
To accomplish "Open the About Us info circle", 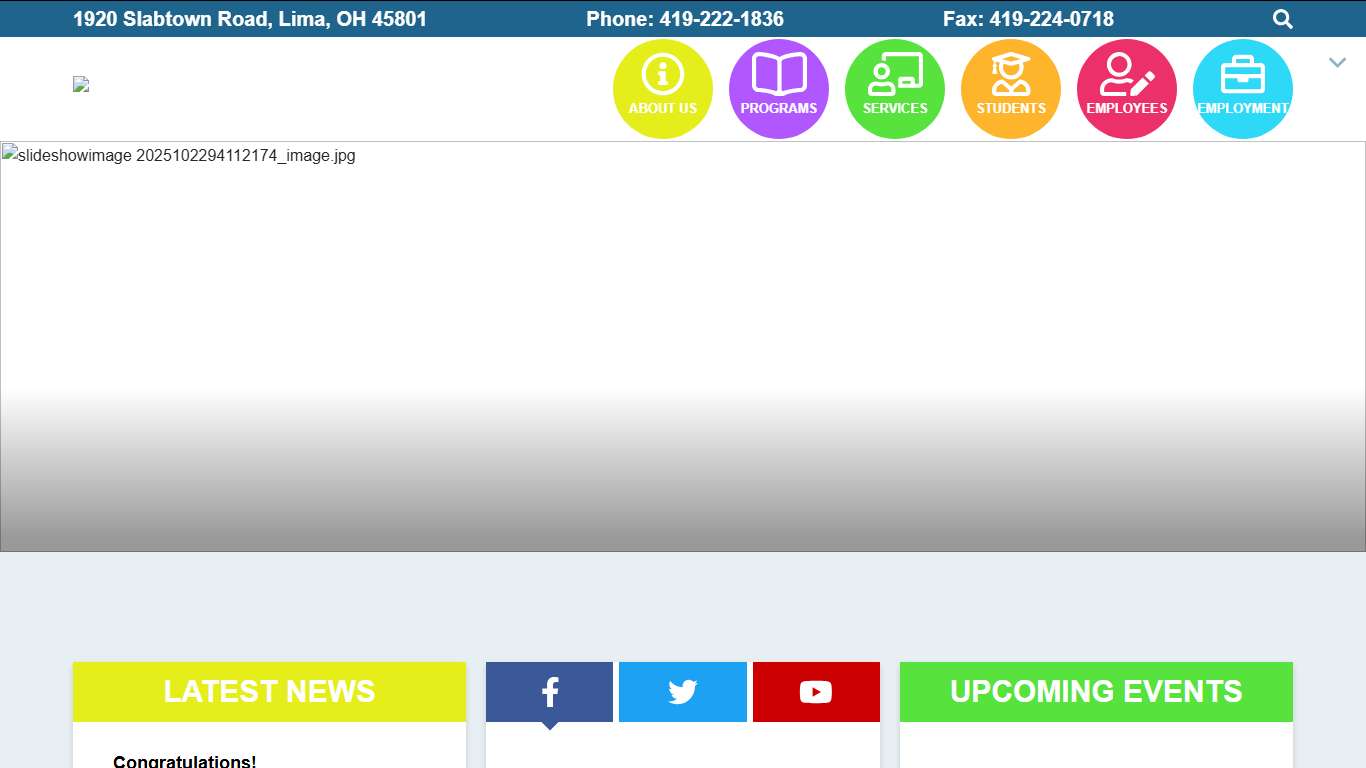I will pyautogui.click(x=662, y=88).
